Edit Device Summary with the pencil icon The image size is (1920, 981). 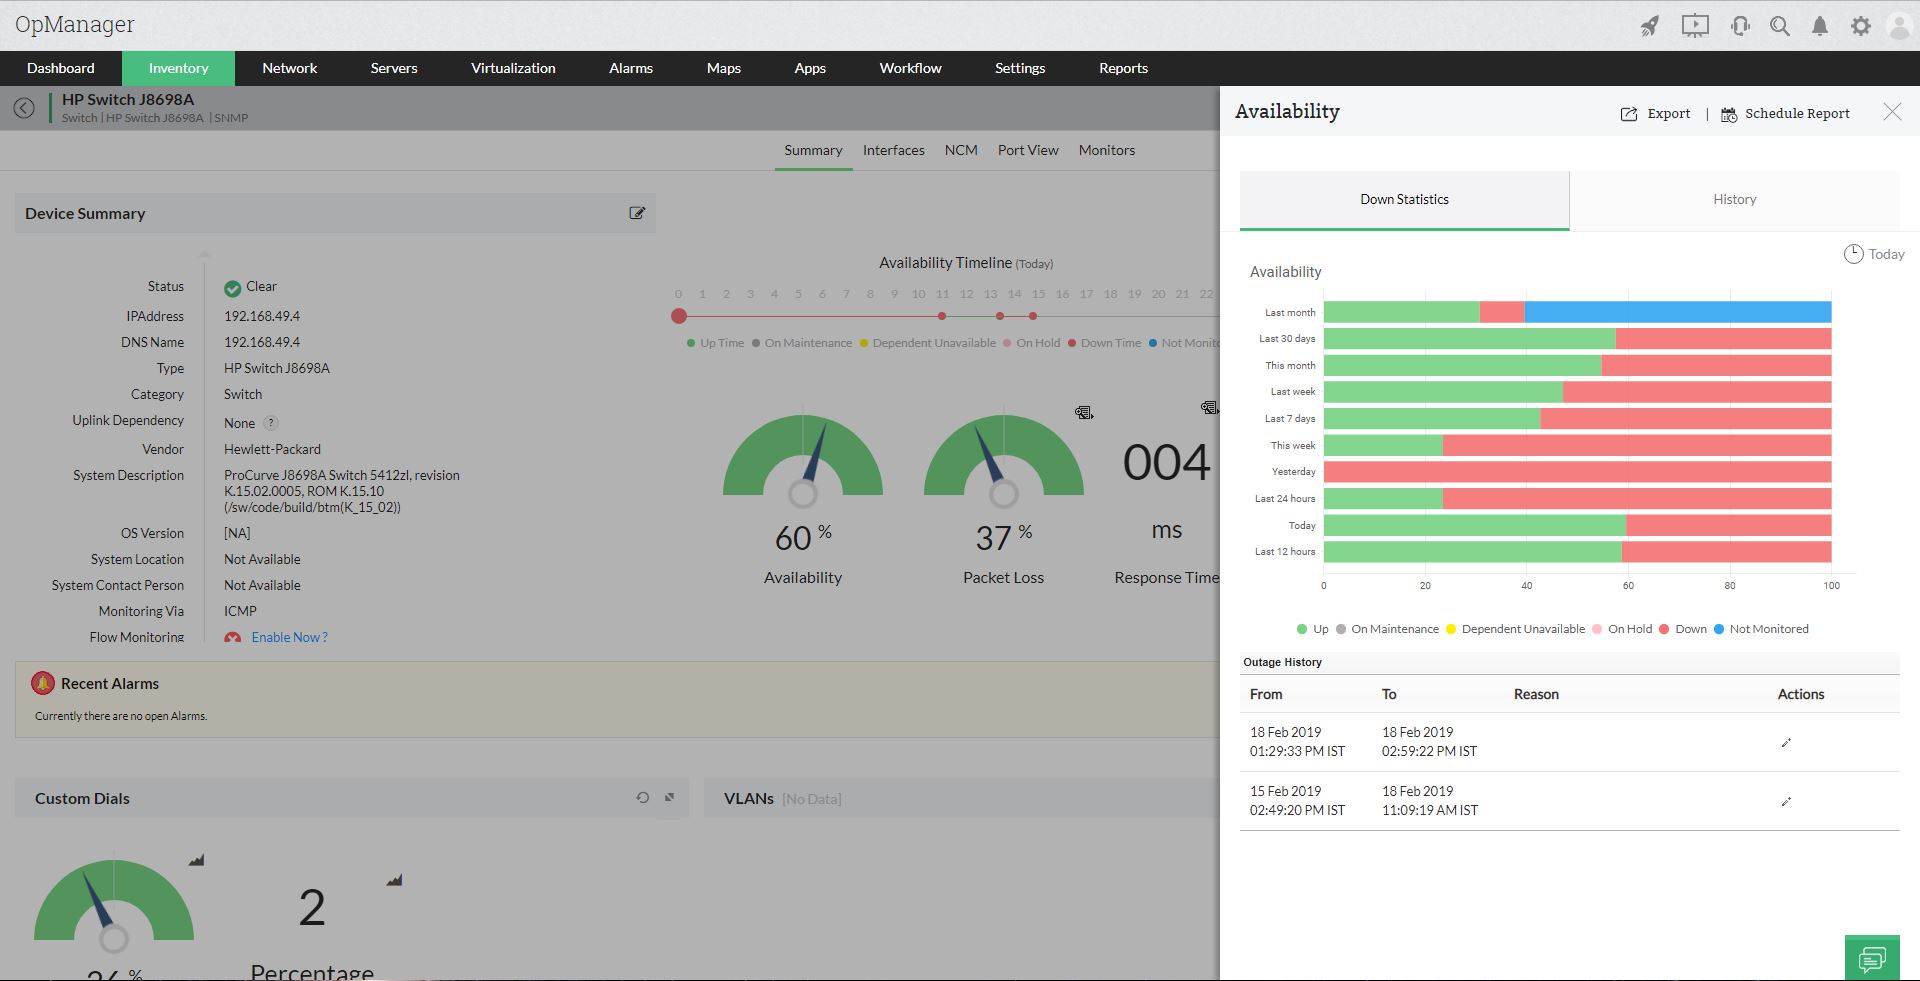pos(637,213)
